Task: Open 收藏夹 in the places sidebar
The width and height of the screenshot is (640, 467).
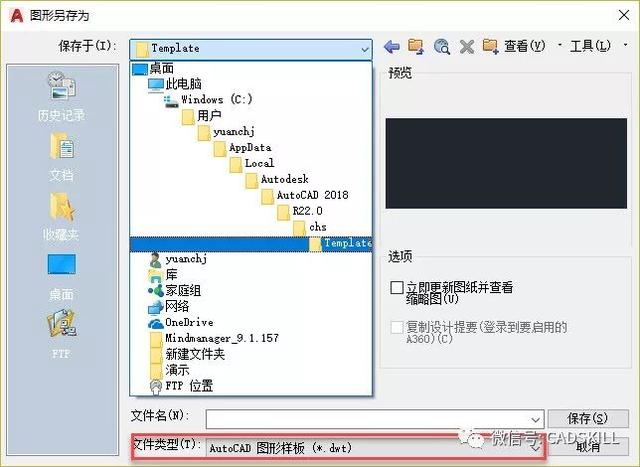Action: tap(61, 217)
